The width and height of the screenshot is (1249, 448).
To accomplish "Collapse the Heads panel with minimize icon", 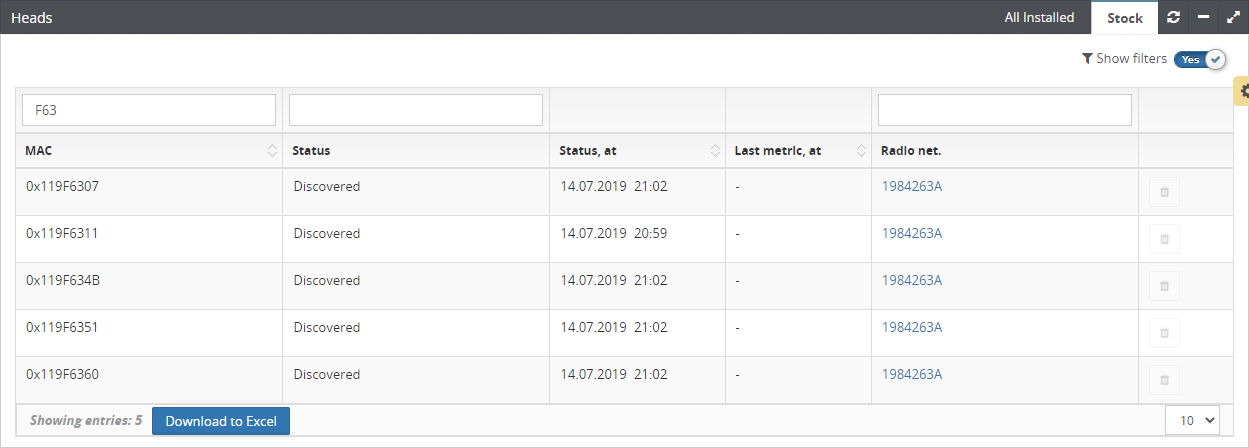I will point(1204,17).
